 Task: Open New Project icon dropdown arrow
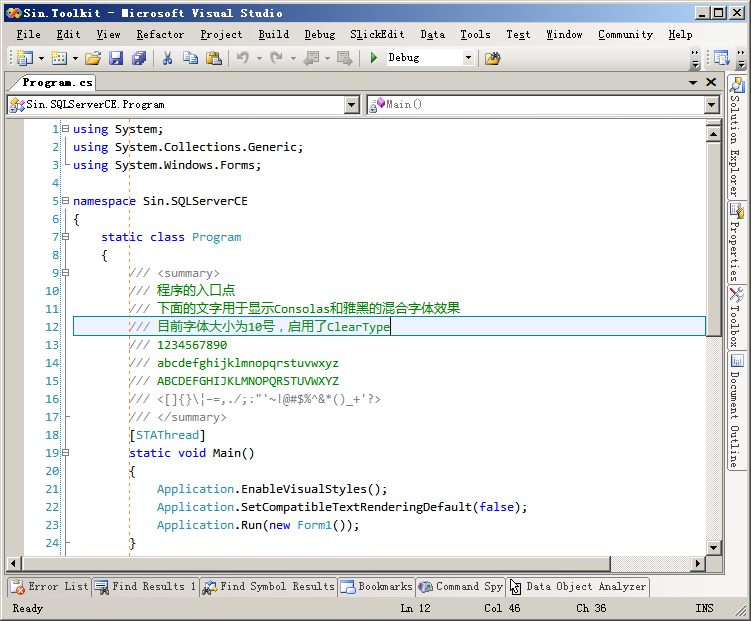41,58
